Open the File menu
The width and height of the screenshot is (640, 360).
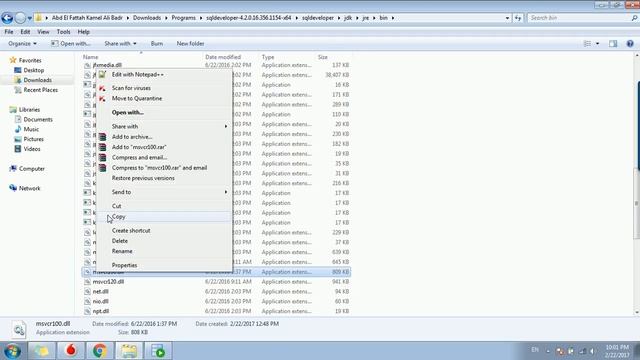(9, 32)
